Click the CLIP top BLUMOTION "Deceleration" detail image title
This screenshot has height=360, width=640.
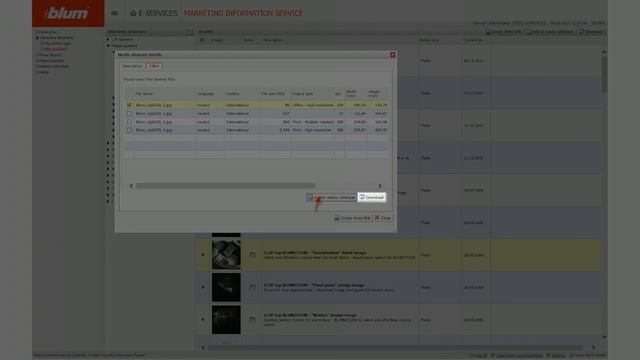click(315, 253)
